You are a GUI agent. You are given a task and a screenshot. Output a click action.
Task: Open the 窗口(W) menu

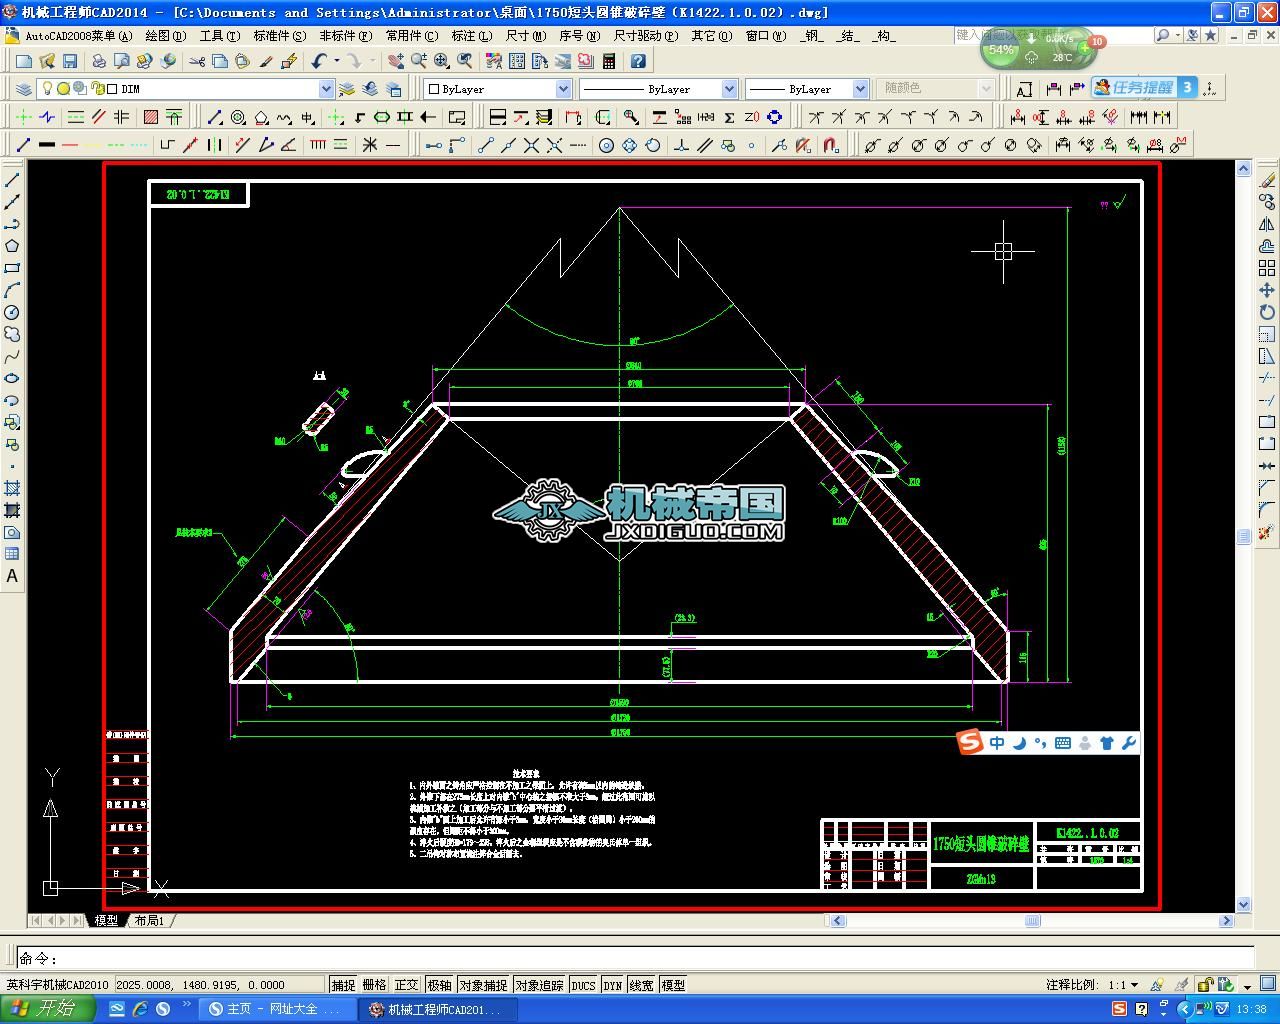click(766, 35)
